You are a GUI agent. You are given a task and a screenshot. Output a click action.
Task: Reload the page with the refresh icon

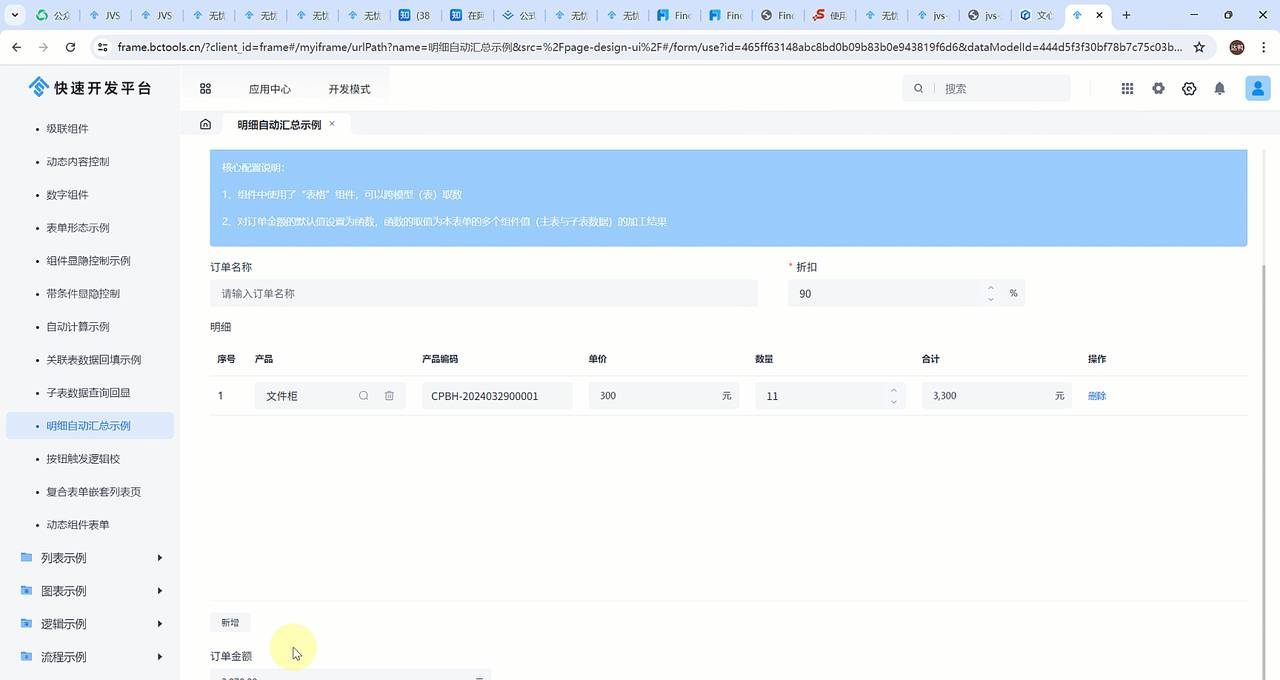[x=70, y=46]
